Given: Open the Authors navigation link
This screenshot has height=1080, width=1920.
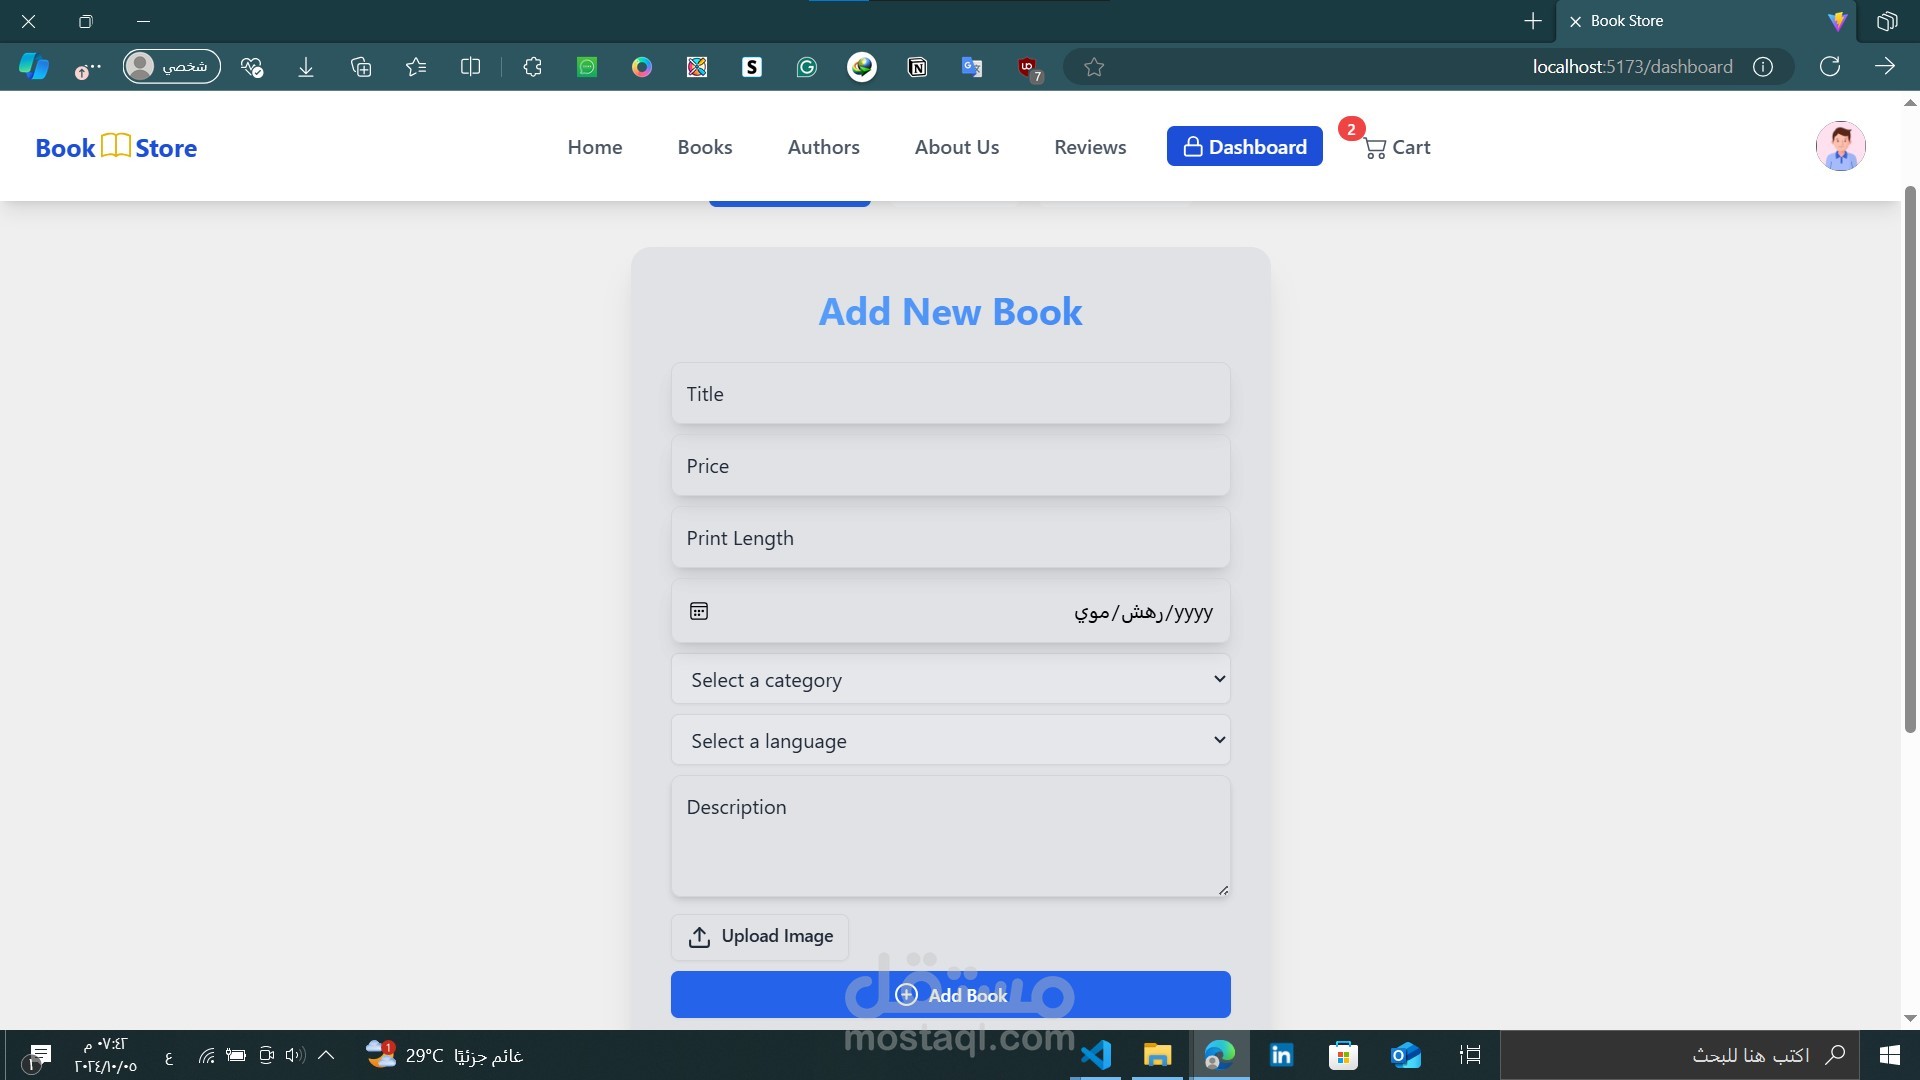Looking at the screenshot, I should point(823,147).
